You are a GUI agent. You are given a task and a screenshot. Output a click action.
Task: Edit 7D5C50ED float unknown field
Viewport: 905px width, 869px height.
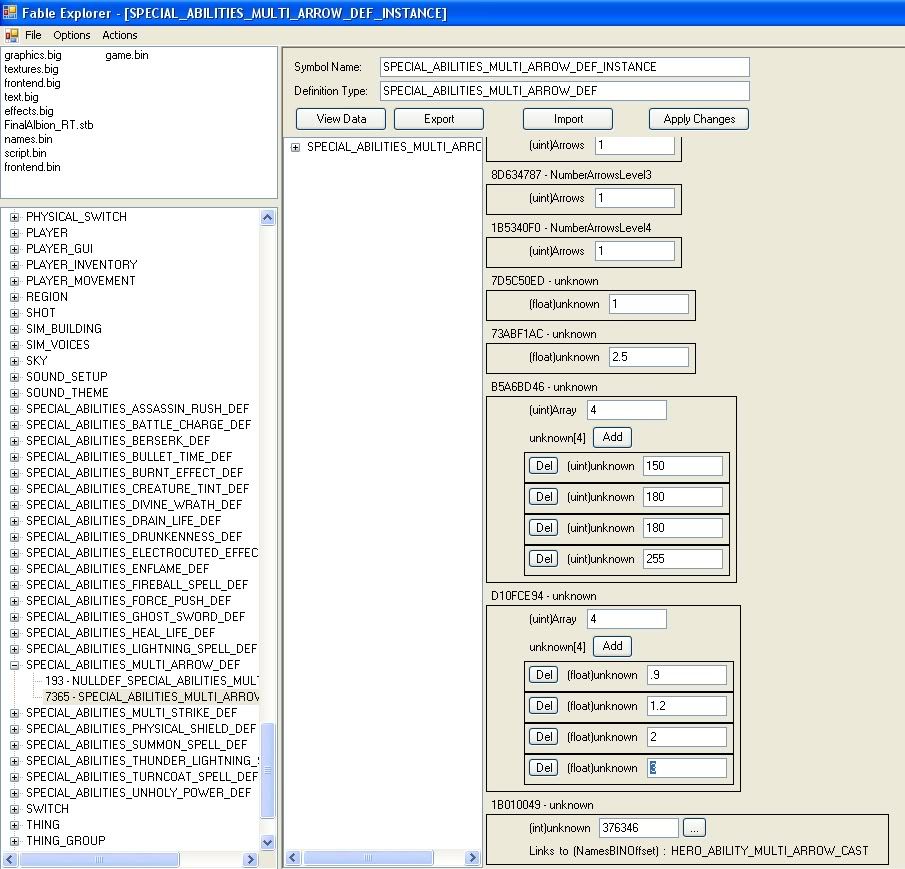point(649,304)
